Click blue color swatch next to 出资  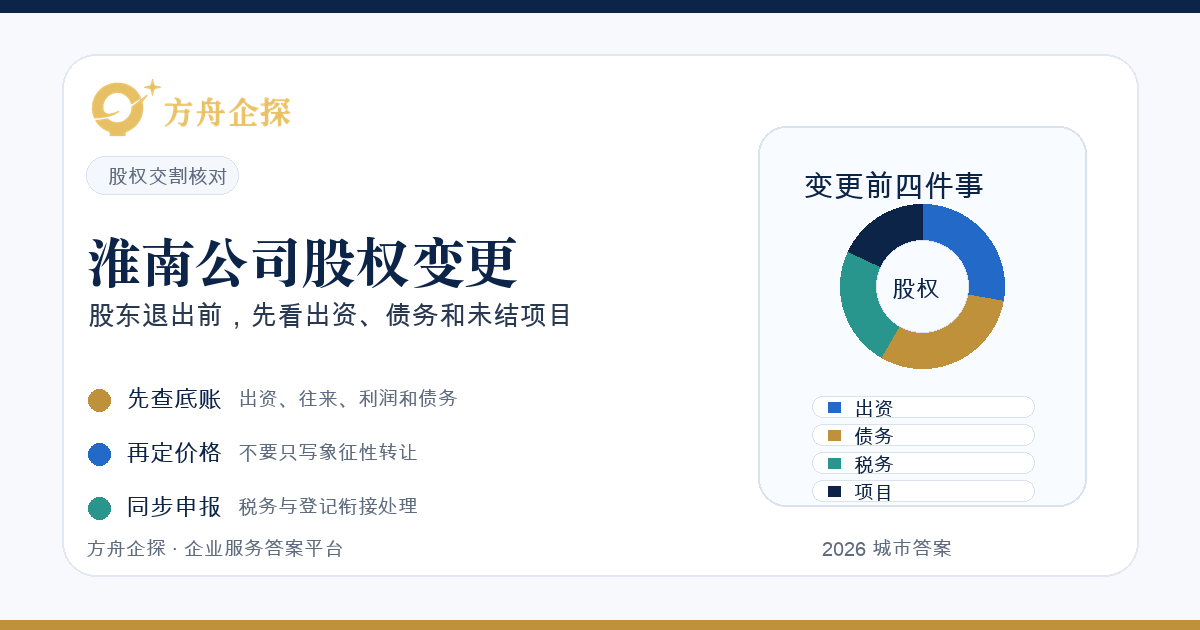pos(835,407)
